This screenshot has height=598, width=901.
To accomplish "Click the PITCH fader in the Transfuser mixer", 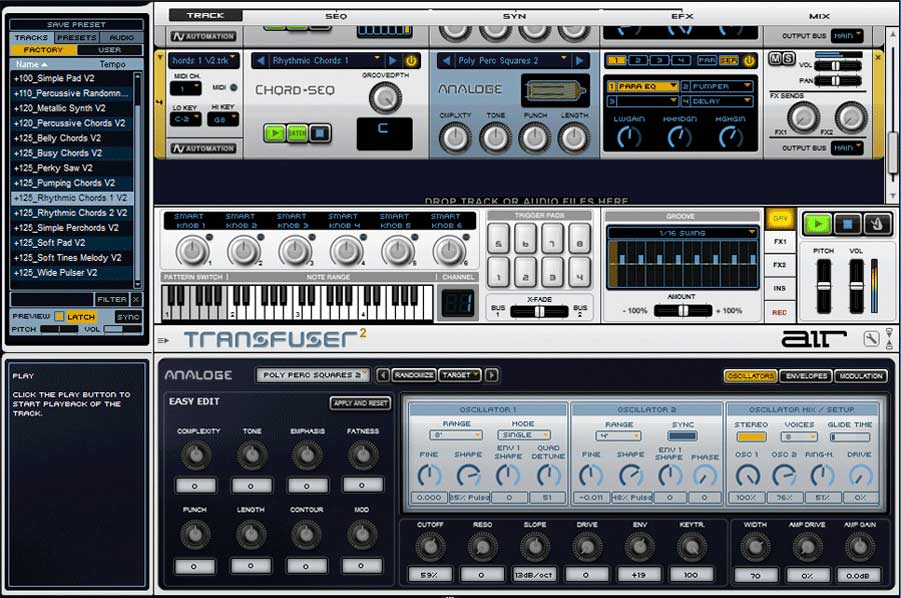I will tap(824, 285).
